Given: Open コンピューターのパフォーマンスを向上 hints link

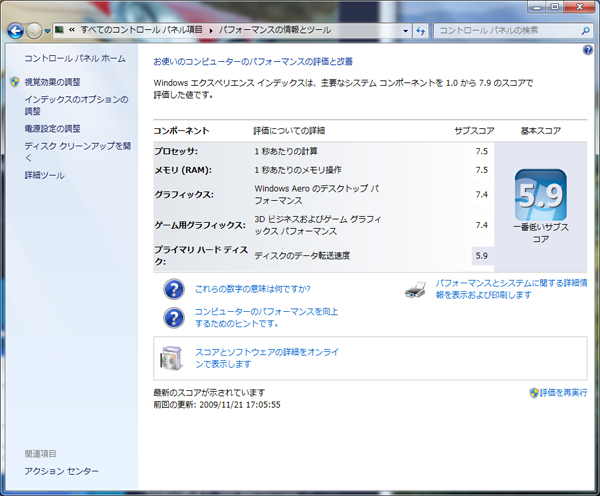Looking at the screenshot, I should [x=266, y=318].
